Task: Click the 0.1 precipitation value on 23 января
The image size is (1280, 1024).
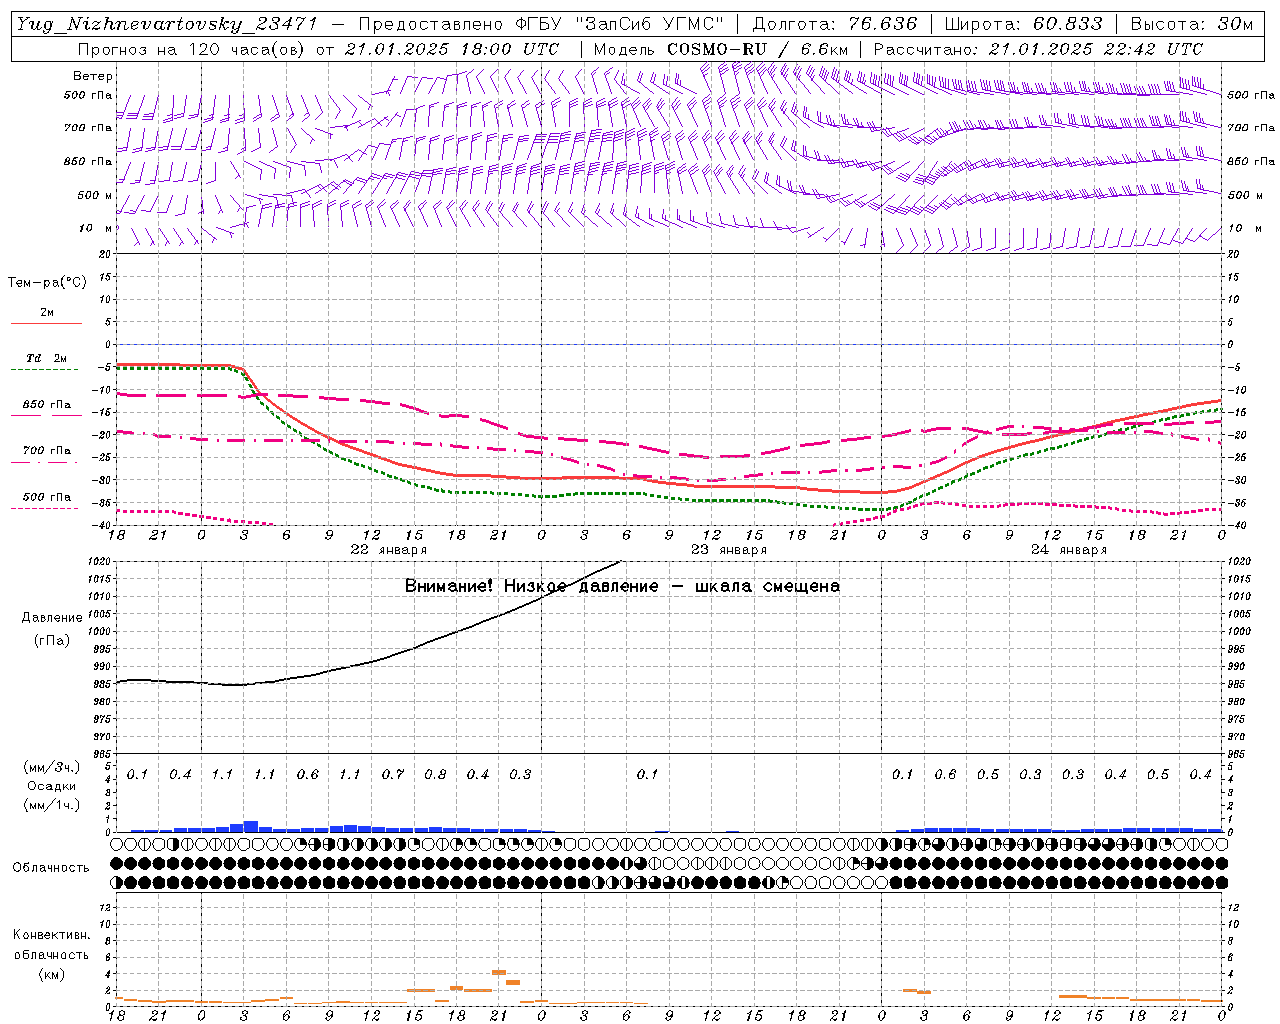Action: tap(648, 775)
